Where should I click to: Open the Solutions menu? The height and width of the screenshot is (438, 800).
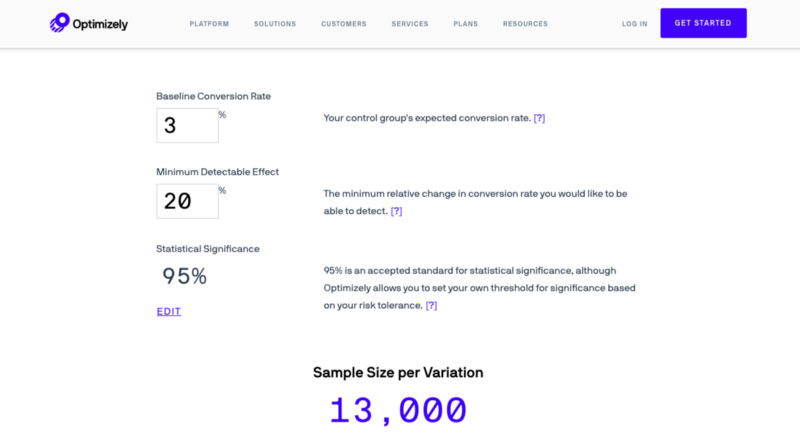(x=275, y=24)
